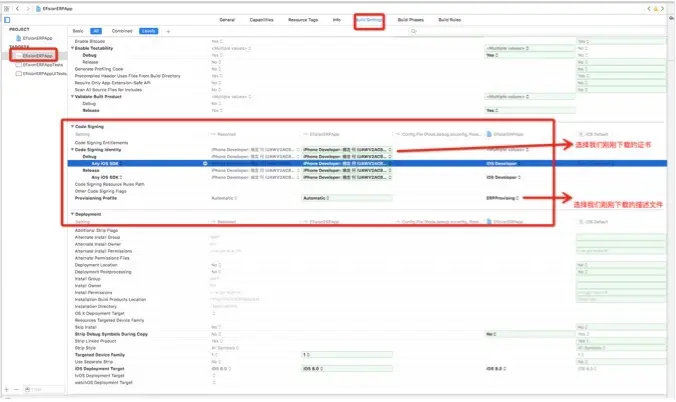Open Provisioning Profile Automatic dropdown in target column
676x402 pixels.
click(x=347, y=198)
